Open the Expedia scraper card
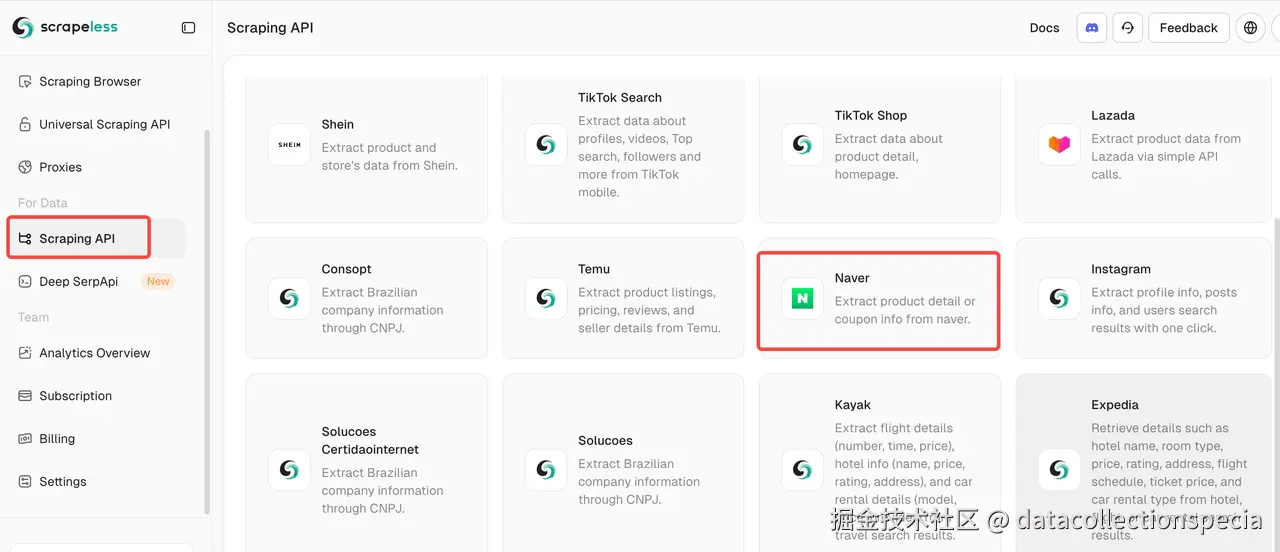Image resolution: width=1280 pixels, height=552 pixels. click(1145, 463)
